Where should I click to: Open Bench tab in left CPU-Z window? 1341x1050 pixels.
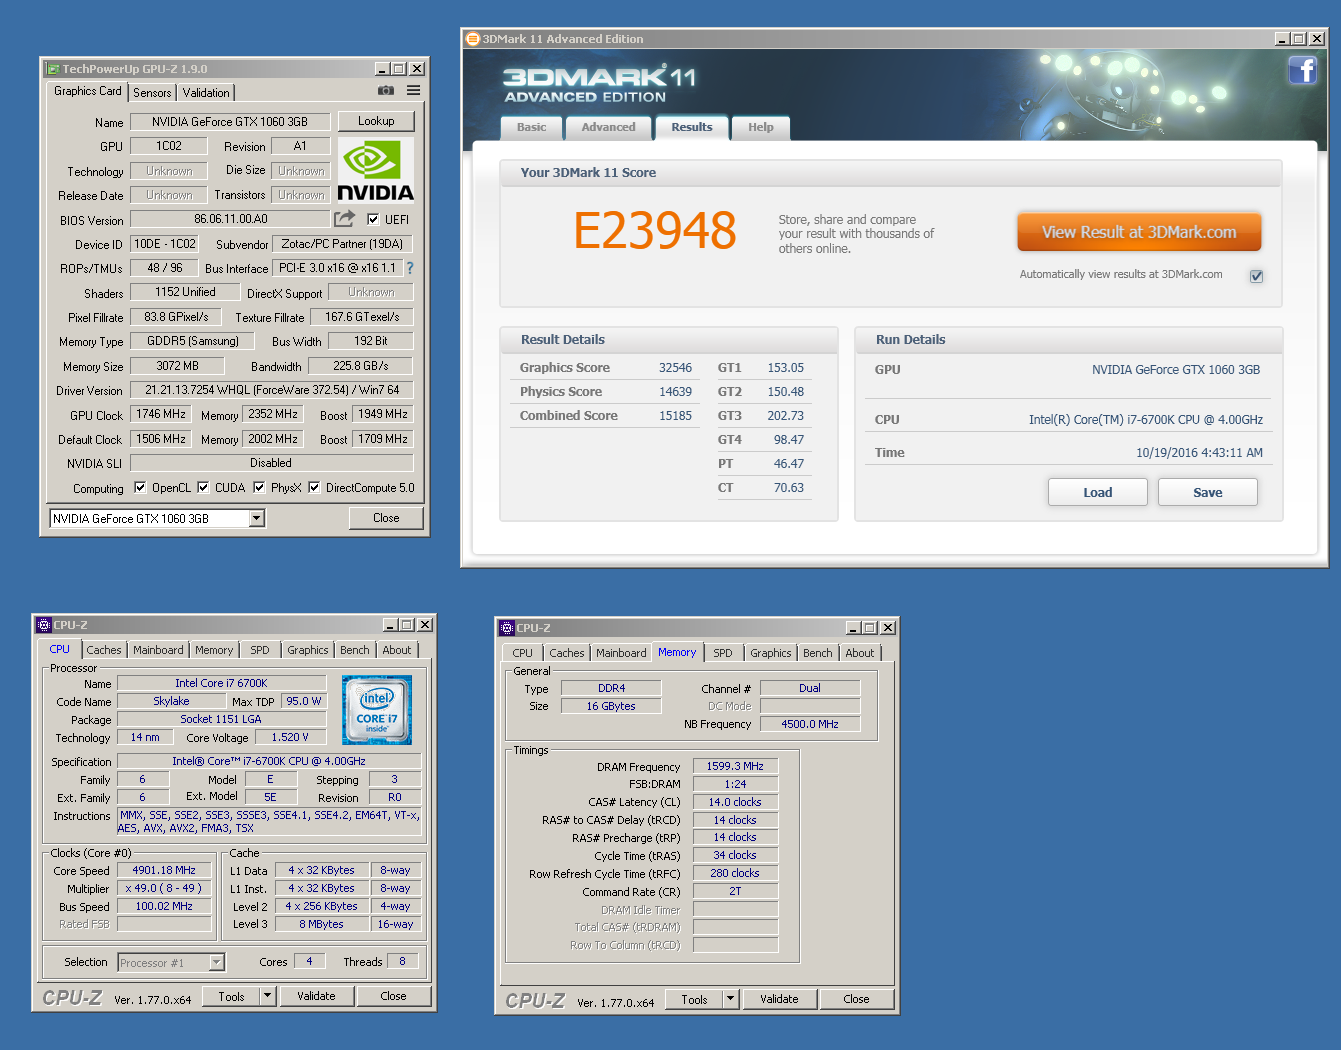(x=354, y=650)
